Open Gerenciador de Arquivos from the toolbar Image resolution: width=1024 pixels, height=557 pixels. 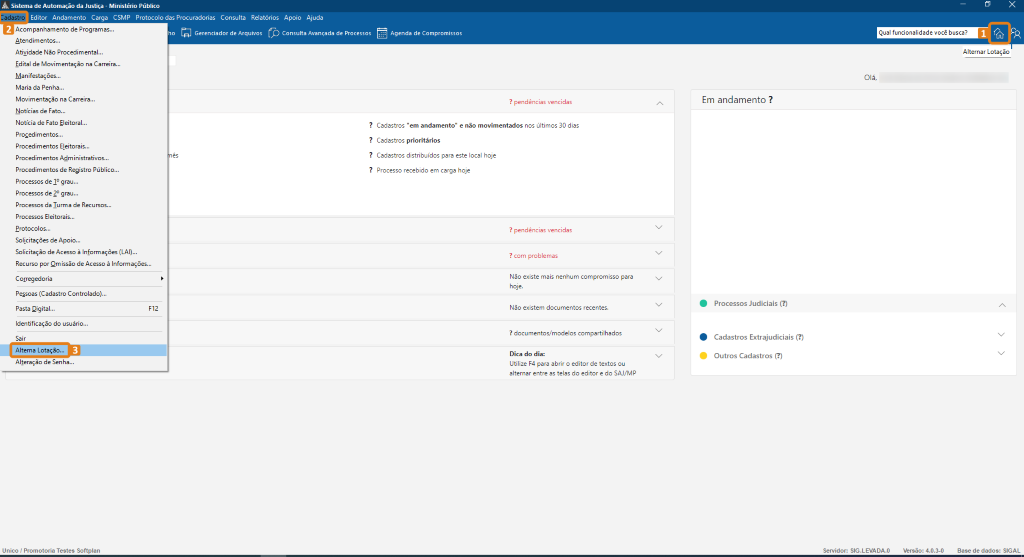pyautogui.click(x=219, y=33)
